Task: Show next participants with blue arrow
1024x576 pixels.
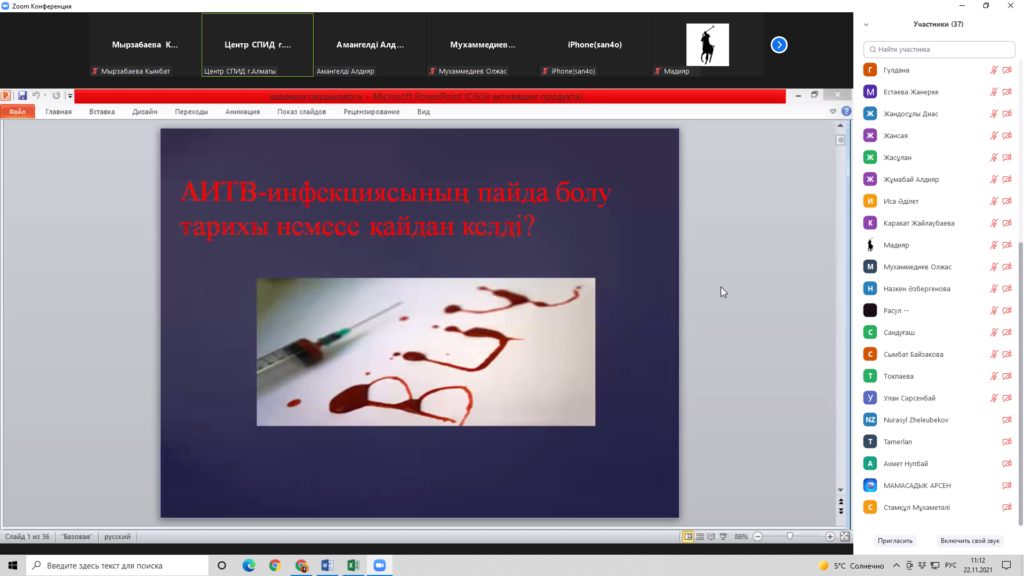Action: point(779,45)
